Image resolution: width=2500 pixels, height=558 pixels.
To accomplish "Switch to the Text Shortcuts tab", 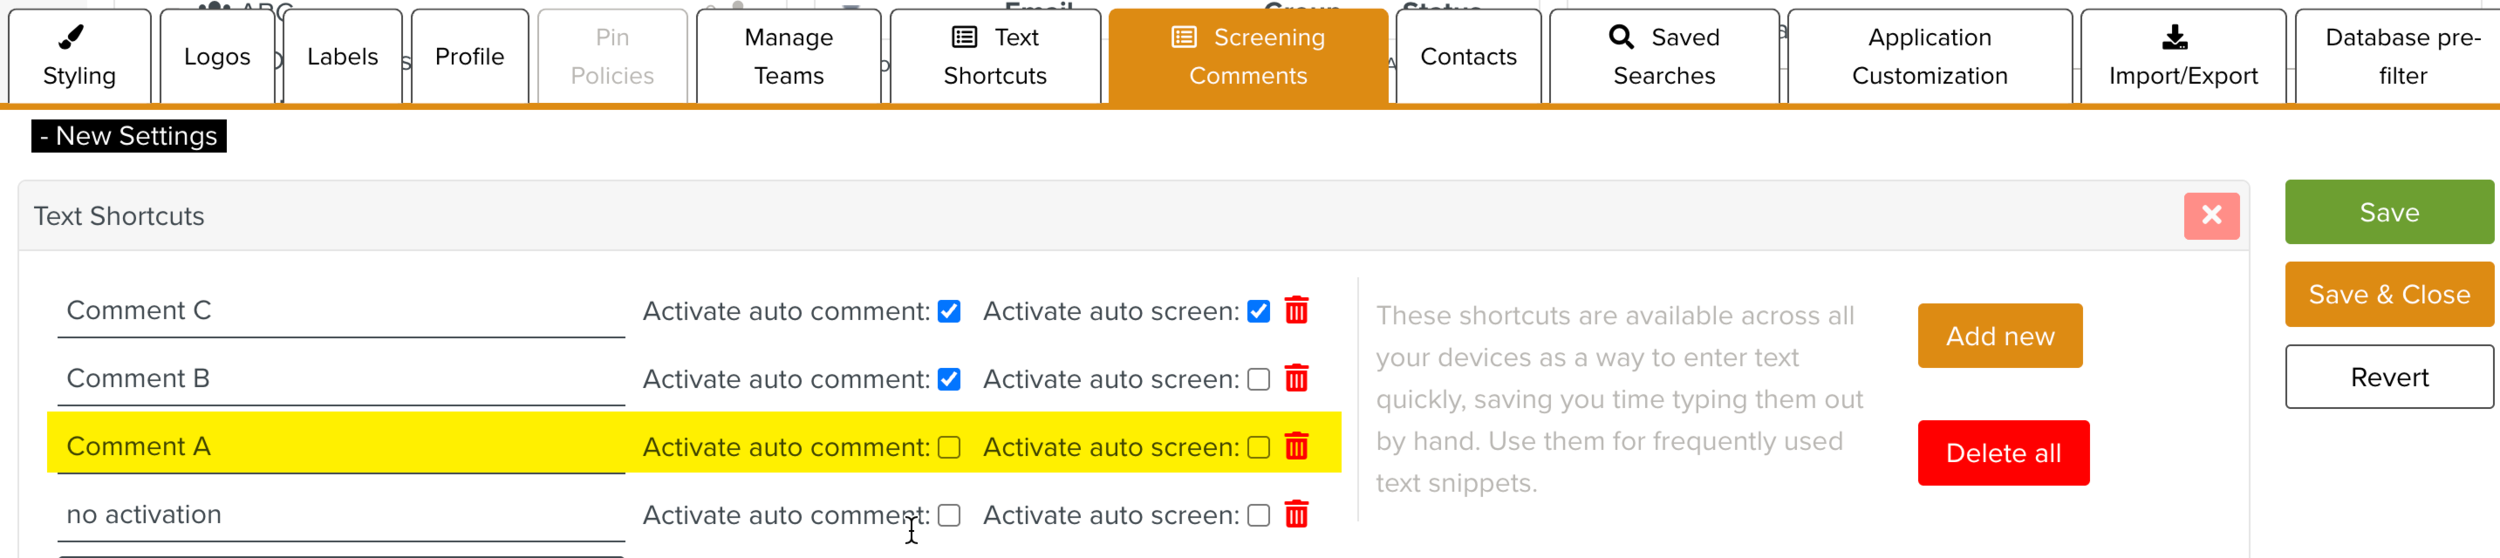I will pos(995,57).
